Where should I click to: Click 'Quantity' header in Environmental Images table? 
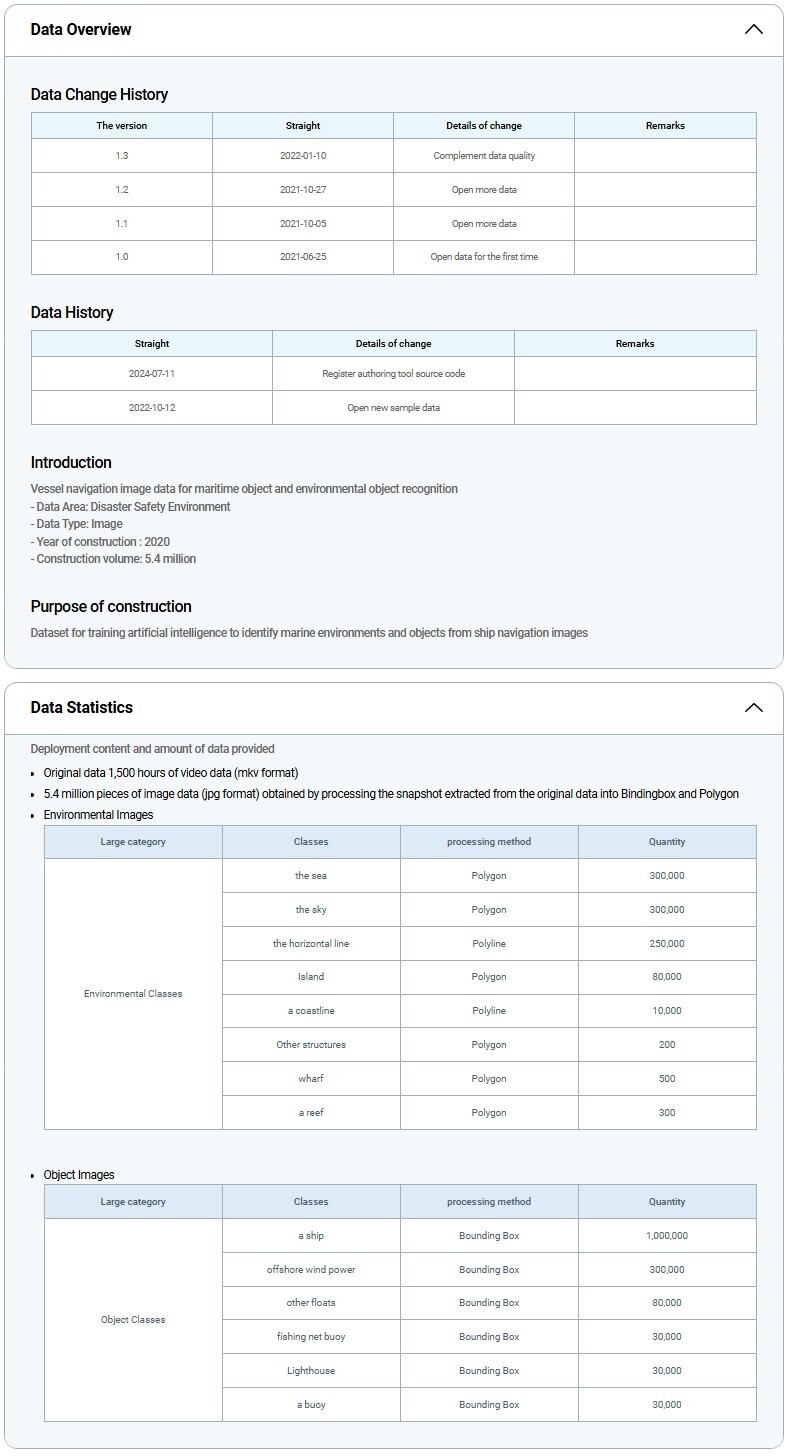click(x=667, y=842)
